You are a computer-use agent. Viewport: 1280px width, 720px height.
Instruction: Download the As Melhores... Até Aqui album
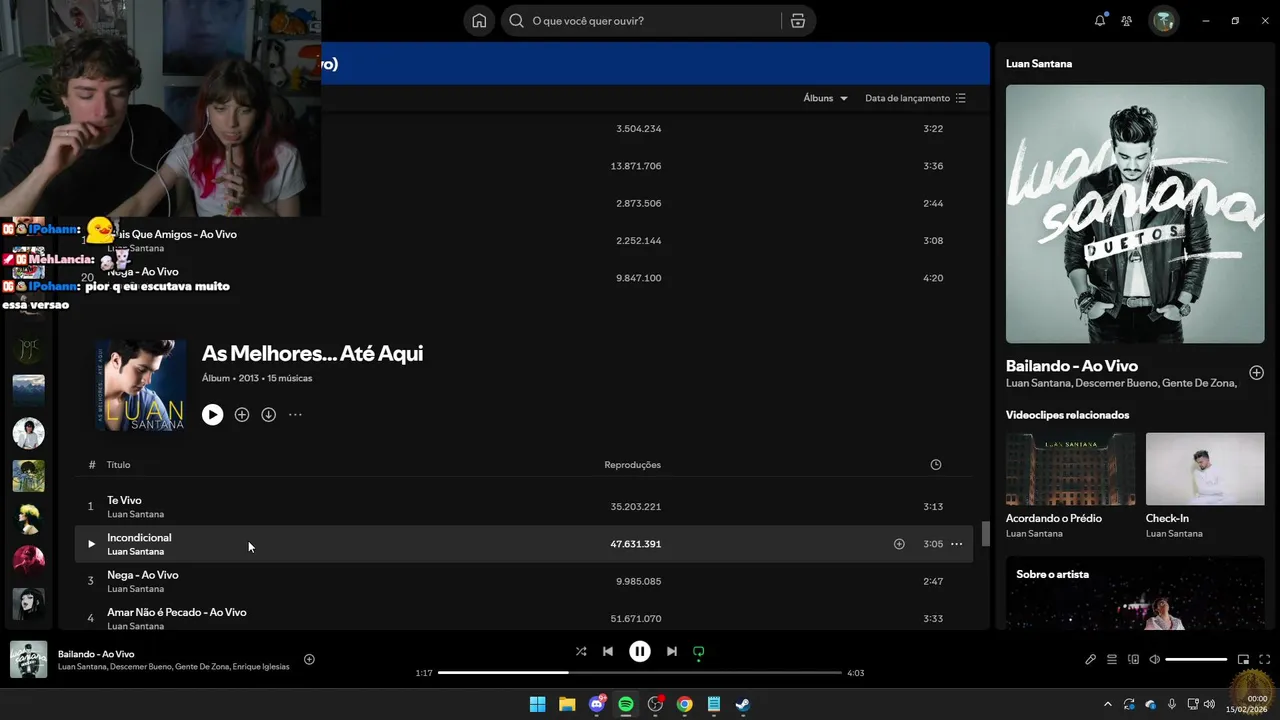(269, 415)
